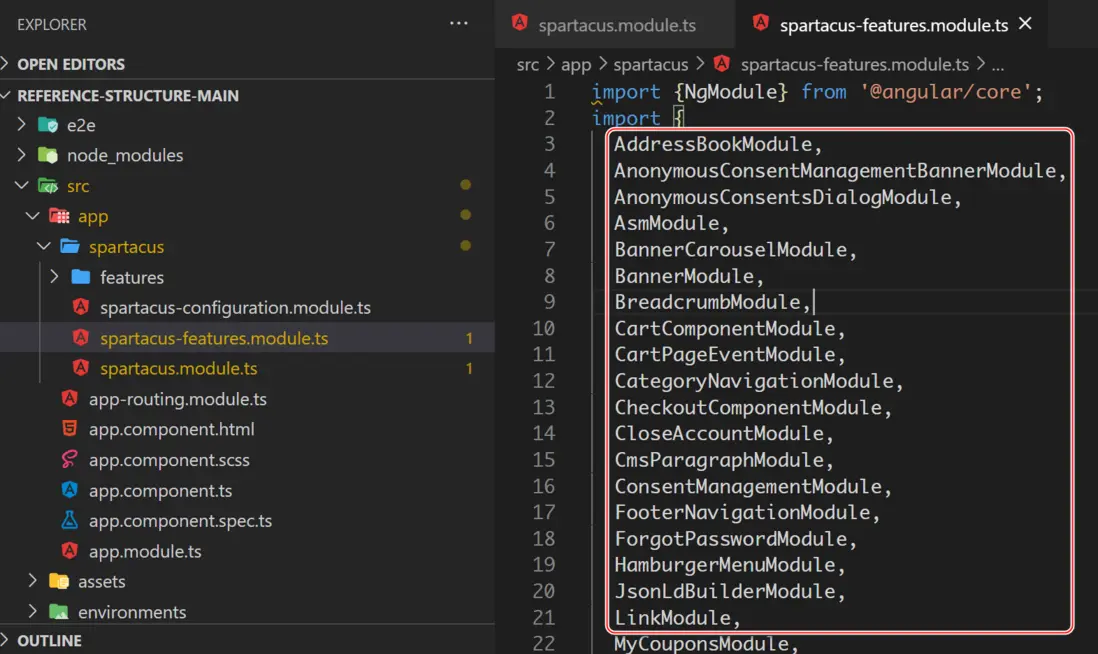Close the spartacus-features.module.ts tab

pos(1025,24)
